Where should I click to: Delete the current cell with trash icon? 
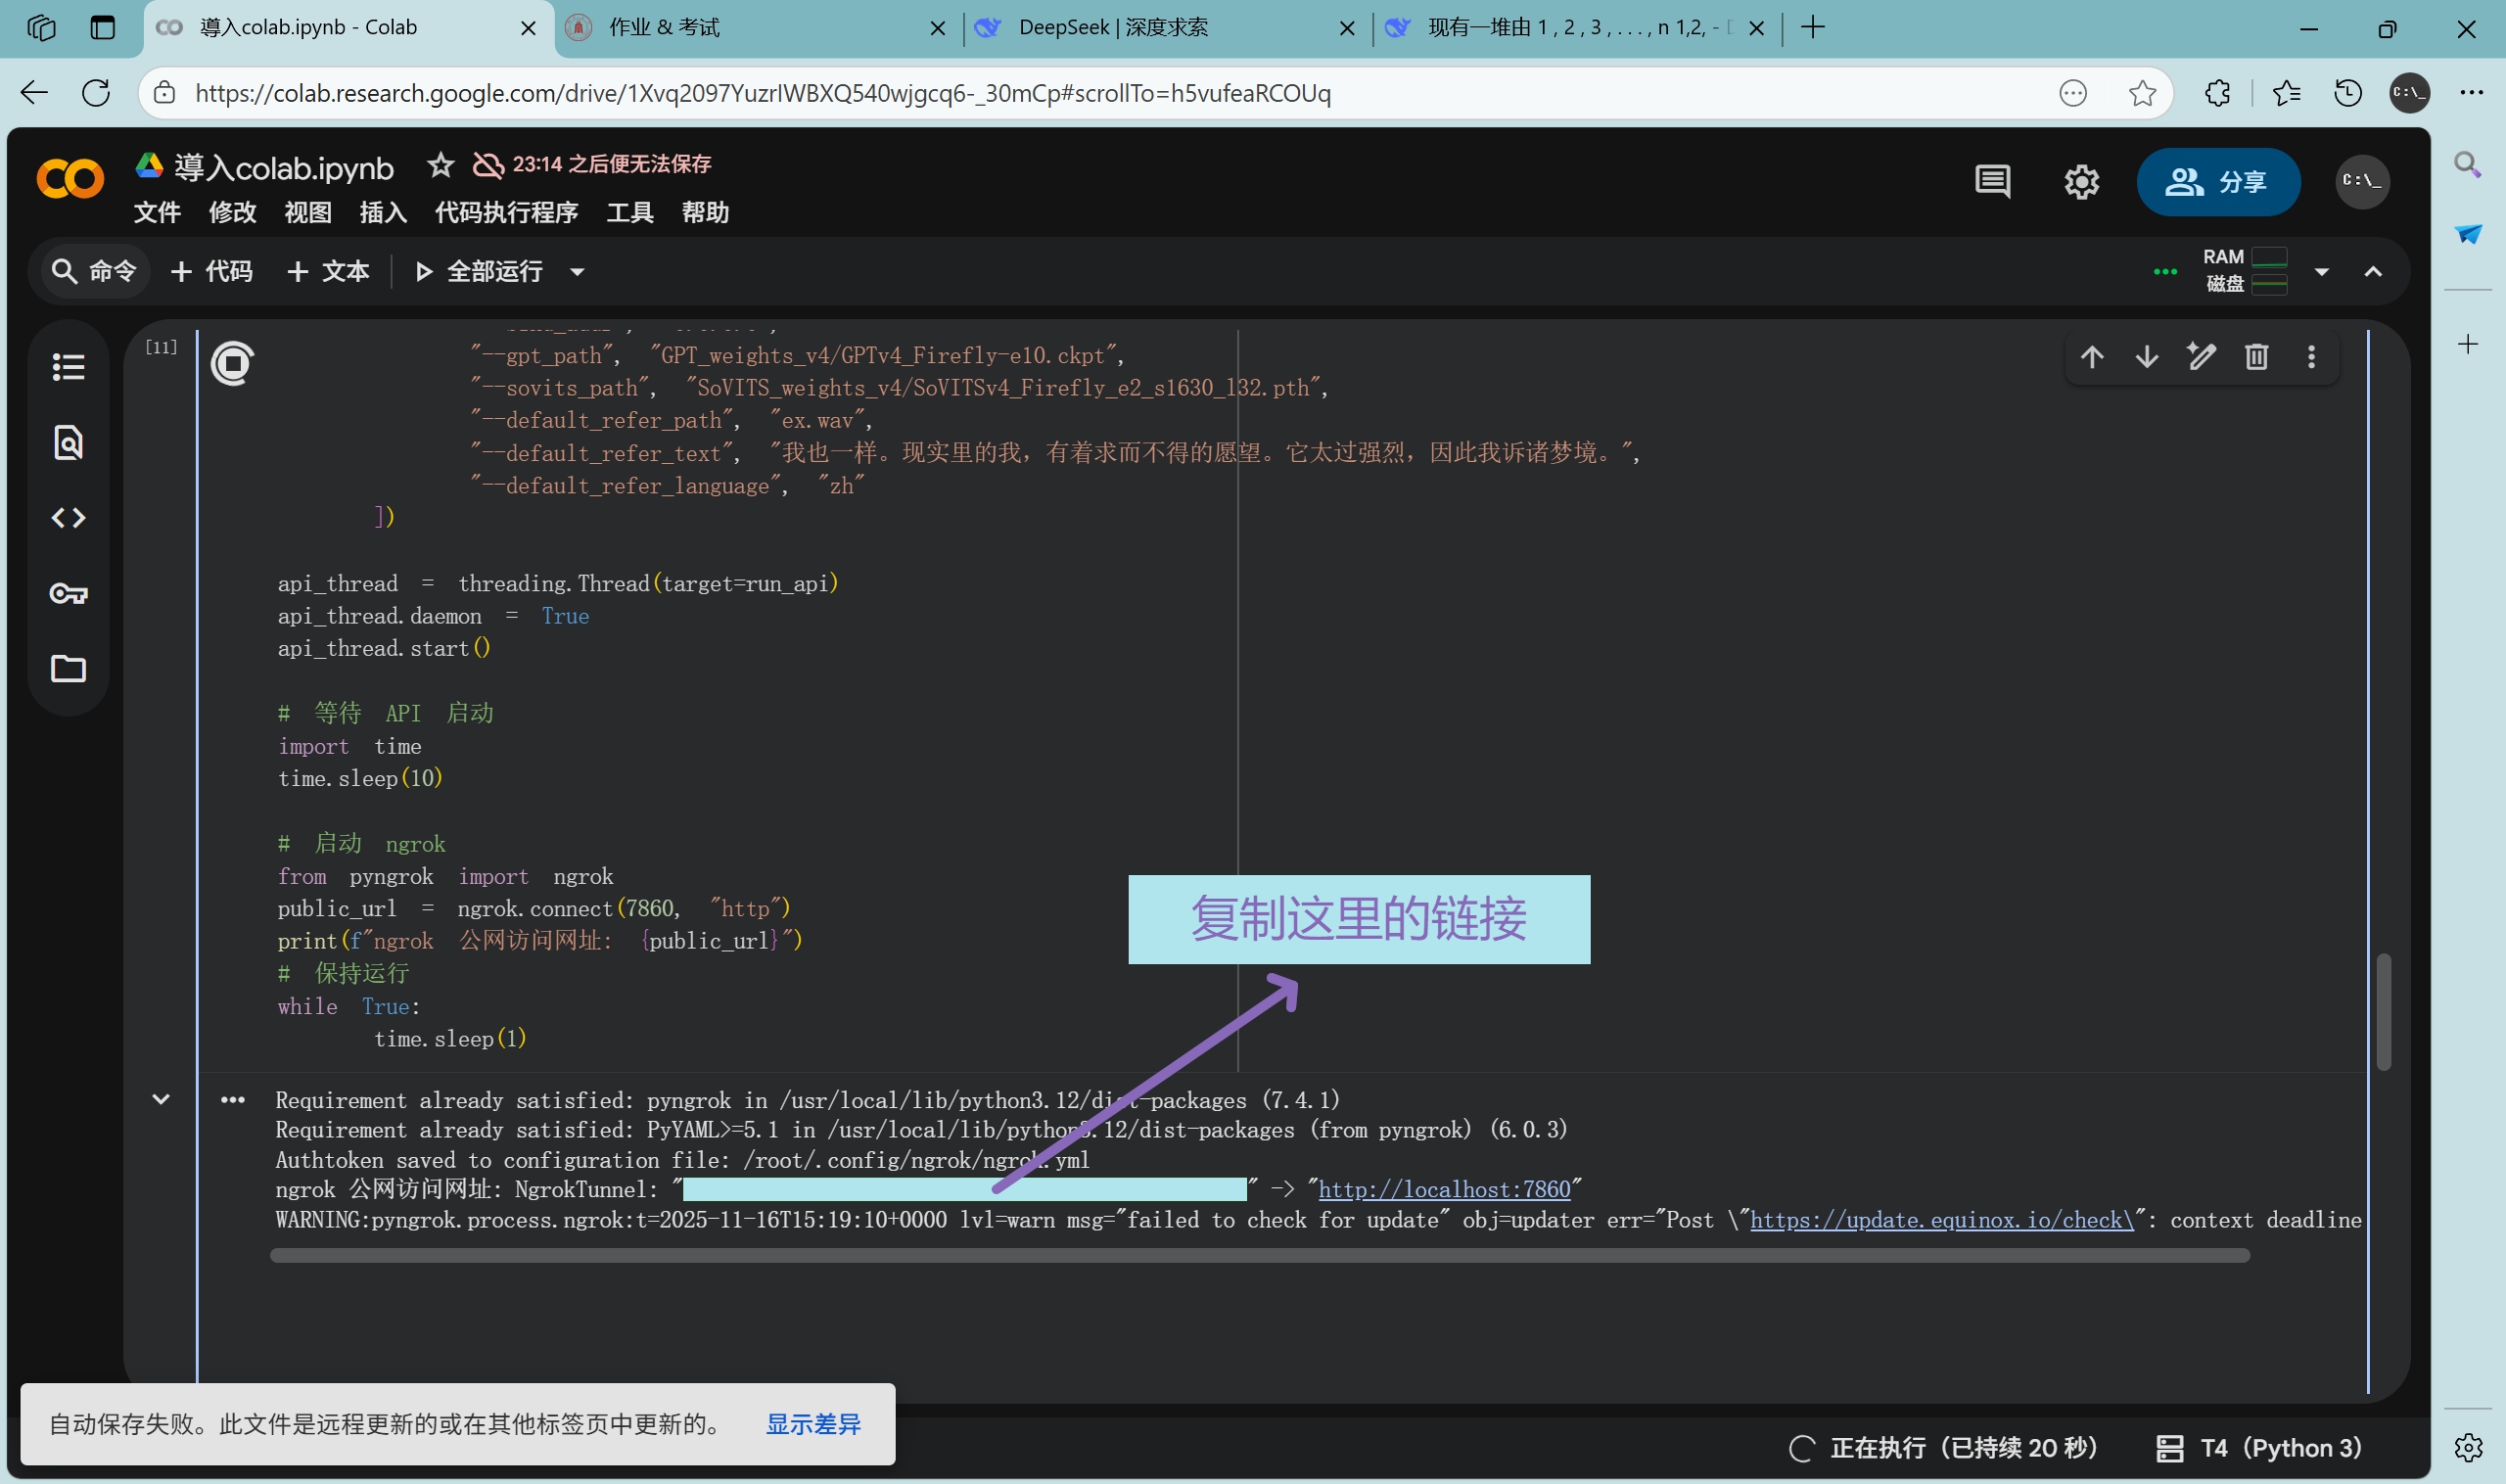2256,357
